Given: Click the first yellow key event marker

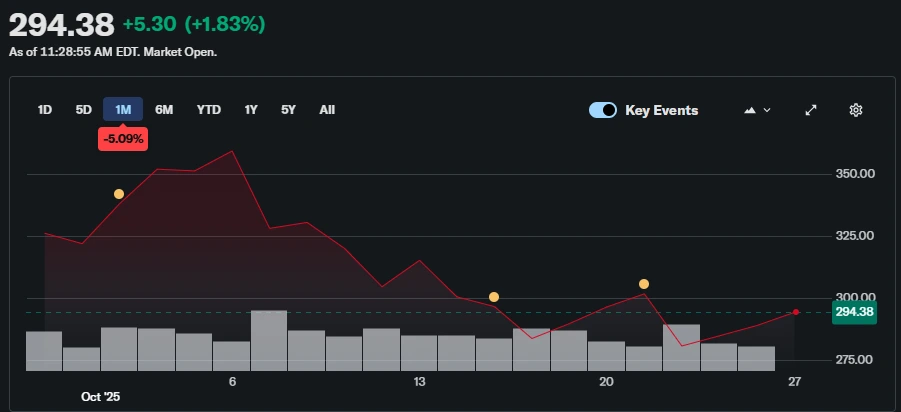Looking at the screenshot, I should click(x=119, y=194).
